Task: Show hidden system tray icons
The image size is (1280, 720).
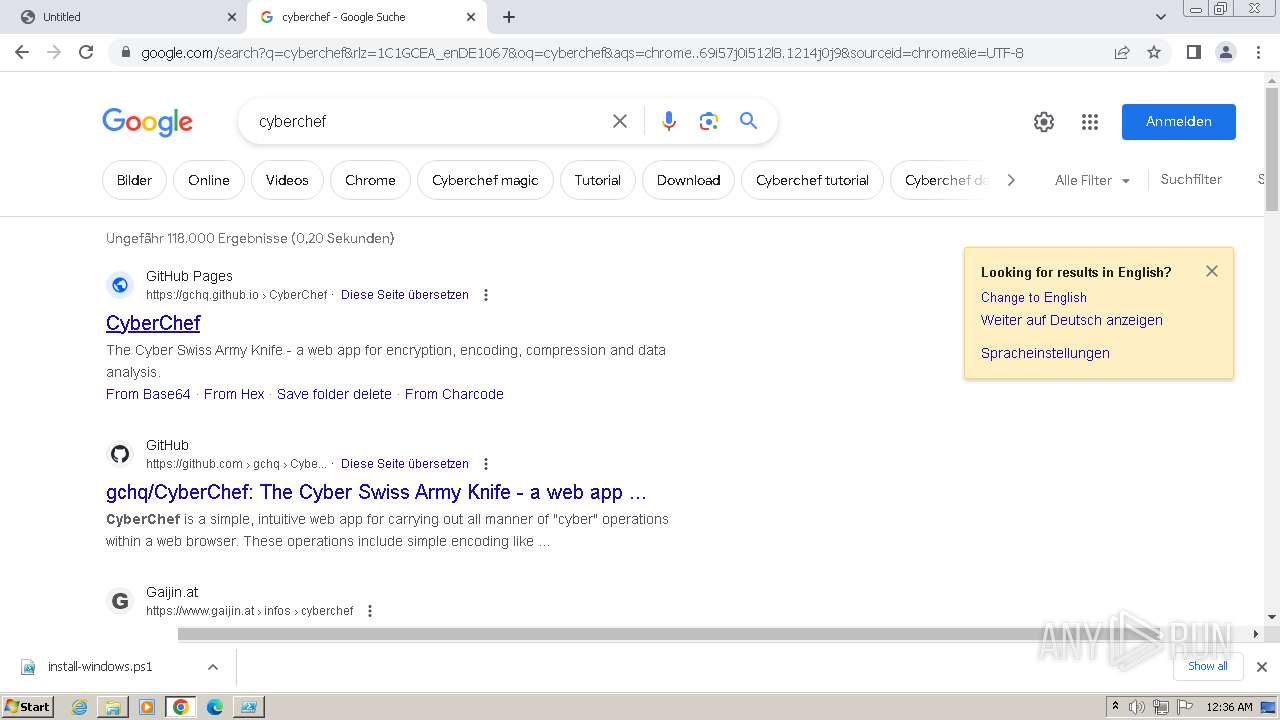Action: pos(1115,707)
